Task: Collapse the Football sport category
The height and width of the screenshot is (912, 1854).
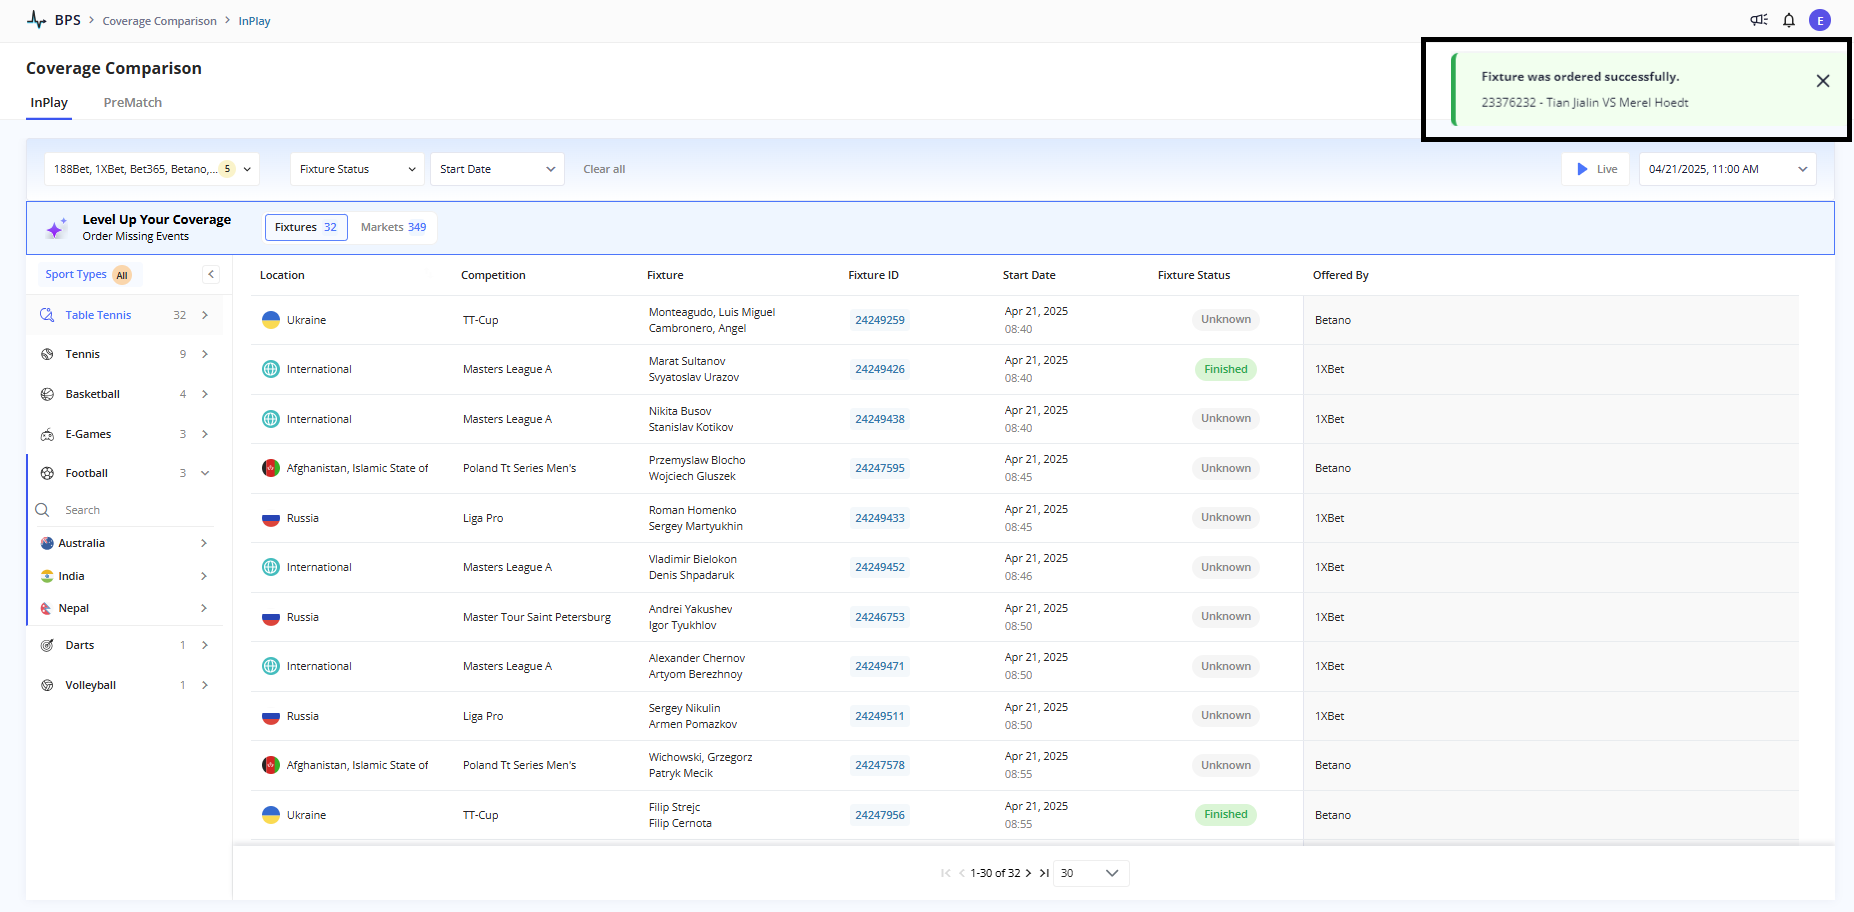Action: pos(205,473)
